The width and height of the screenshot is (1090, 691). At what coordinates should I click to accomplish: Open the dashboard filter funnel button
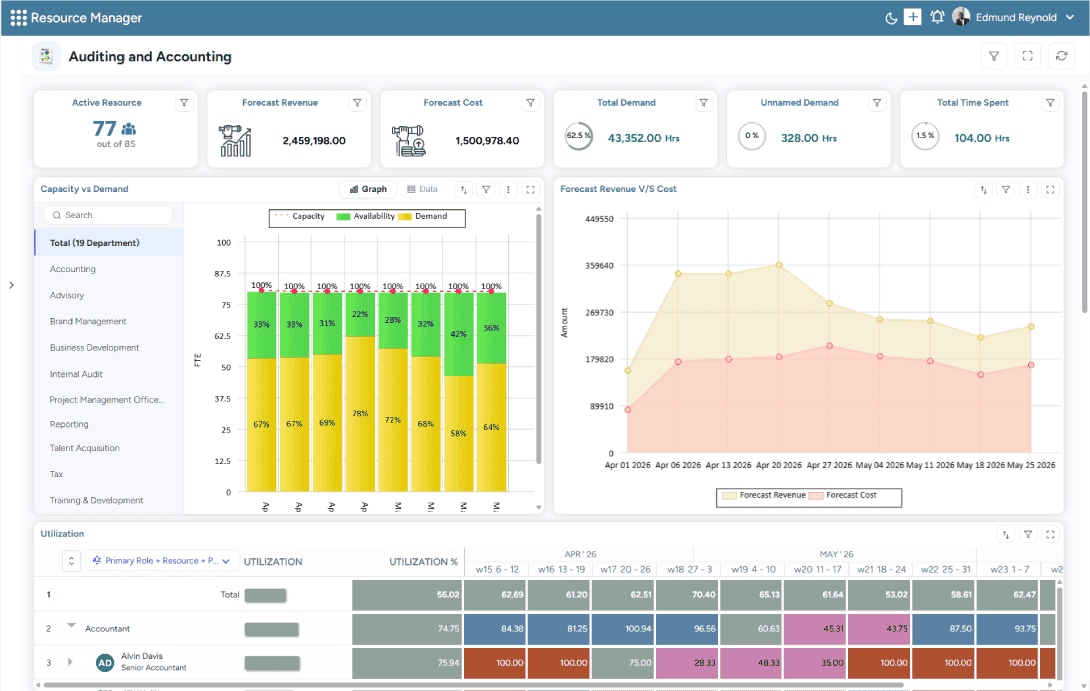click(x=994, y=56)
